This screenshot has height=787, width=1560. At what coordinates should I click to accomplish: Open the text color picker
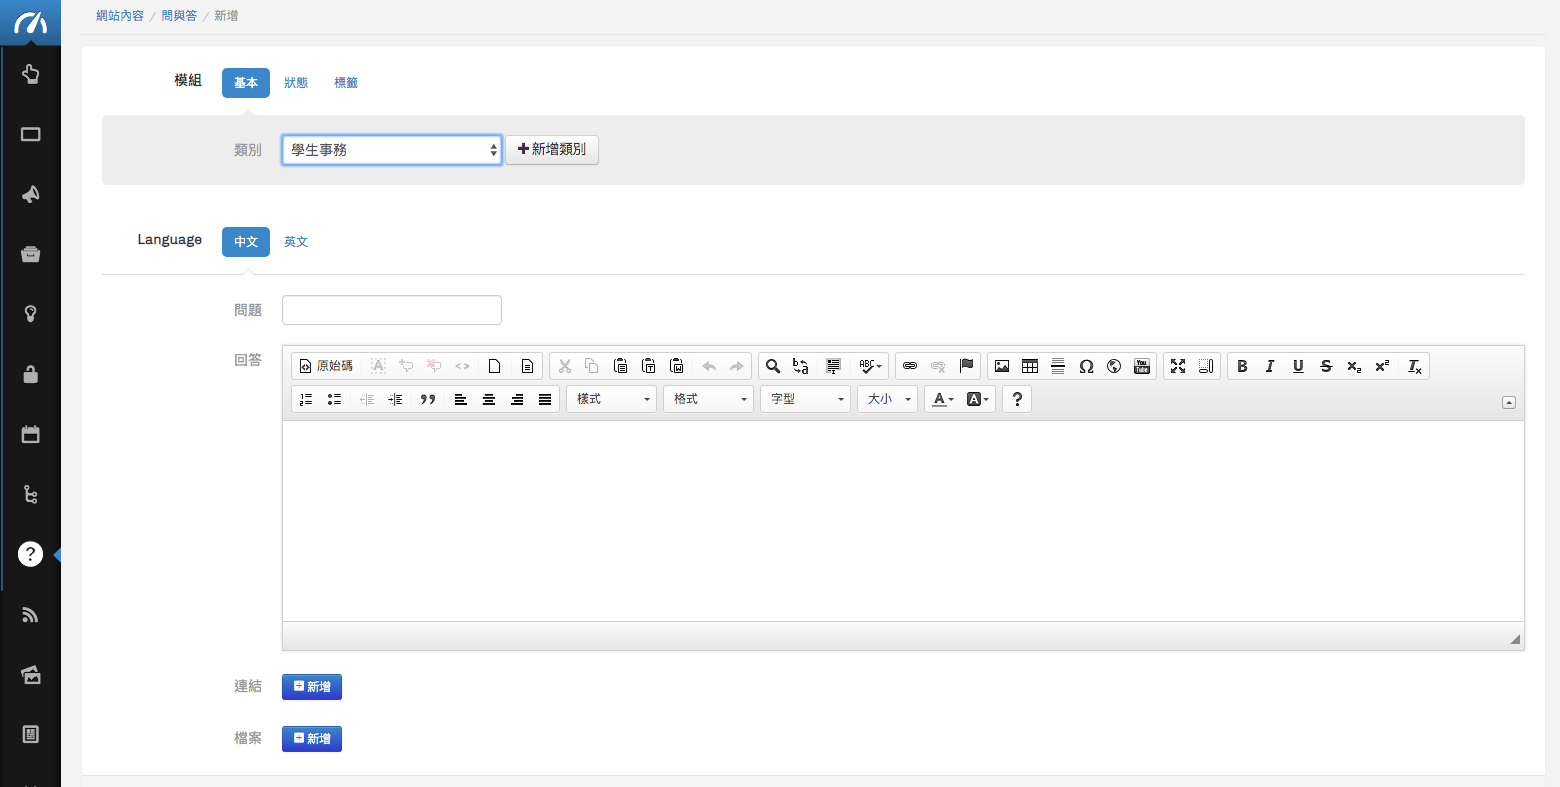click(x=943, y=399)
